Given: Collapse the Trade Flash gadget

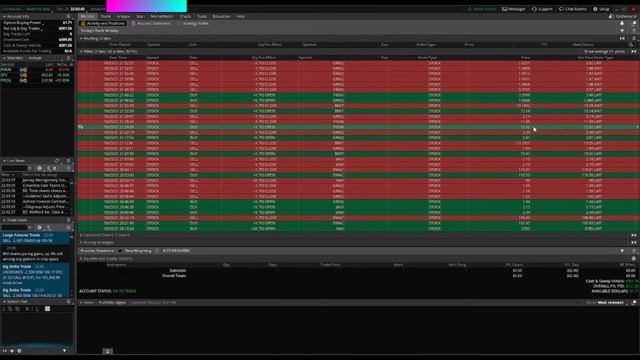Looking at the screenshot, I should (x=4, y=220).
